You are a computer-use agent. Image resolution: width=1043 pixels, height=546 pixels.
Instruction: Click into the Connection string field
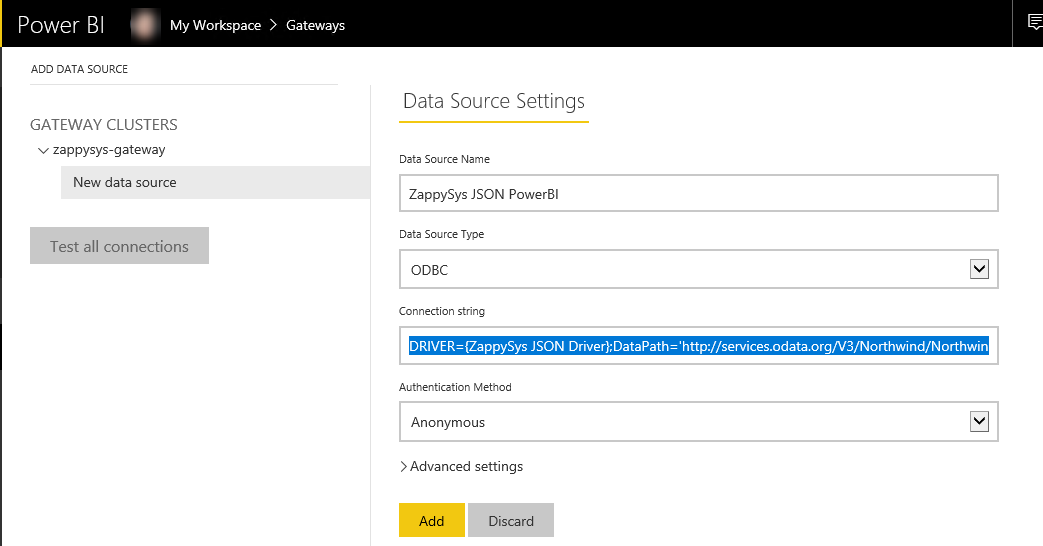pos(698,346)
